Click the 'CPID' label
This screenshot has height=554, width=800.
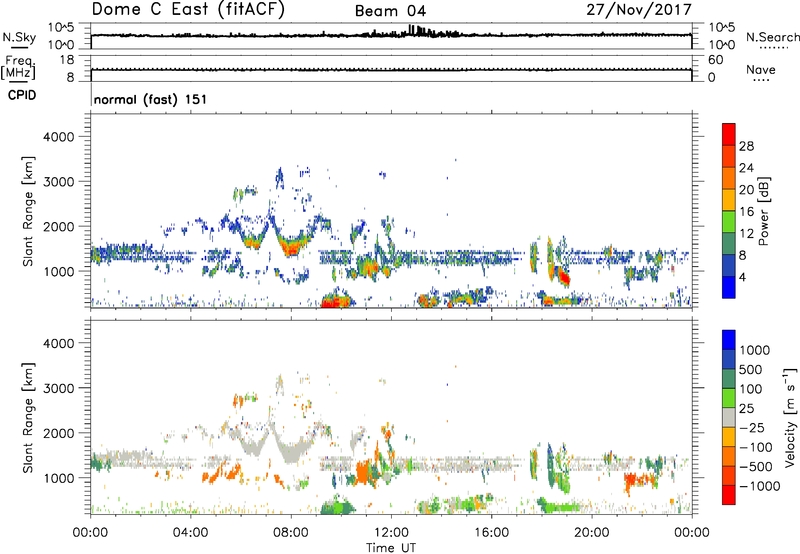(21, 95)
